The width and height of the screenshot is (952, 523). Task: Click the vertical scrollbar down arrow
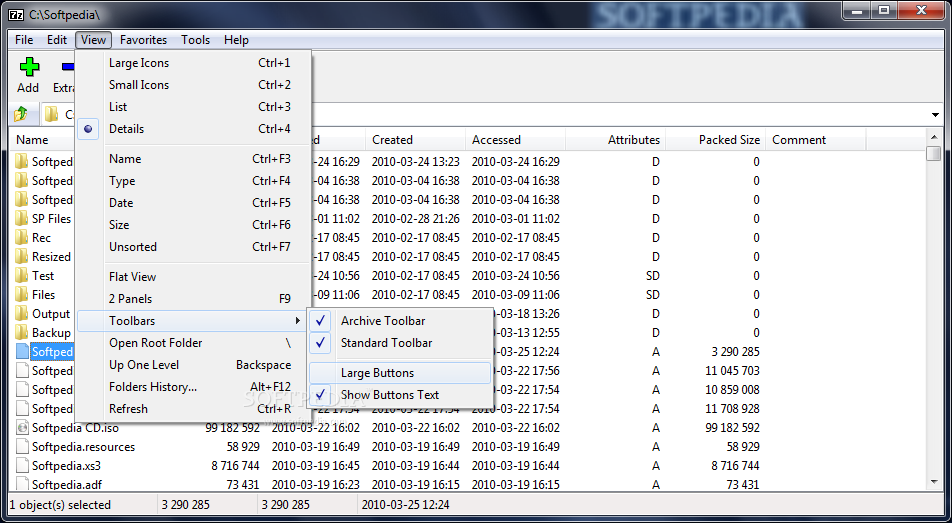[x=934, y=482]
